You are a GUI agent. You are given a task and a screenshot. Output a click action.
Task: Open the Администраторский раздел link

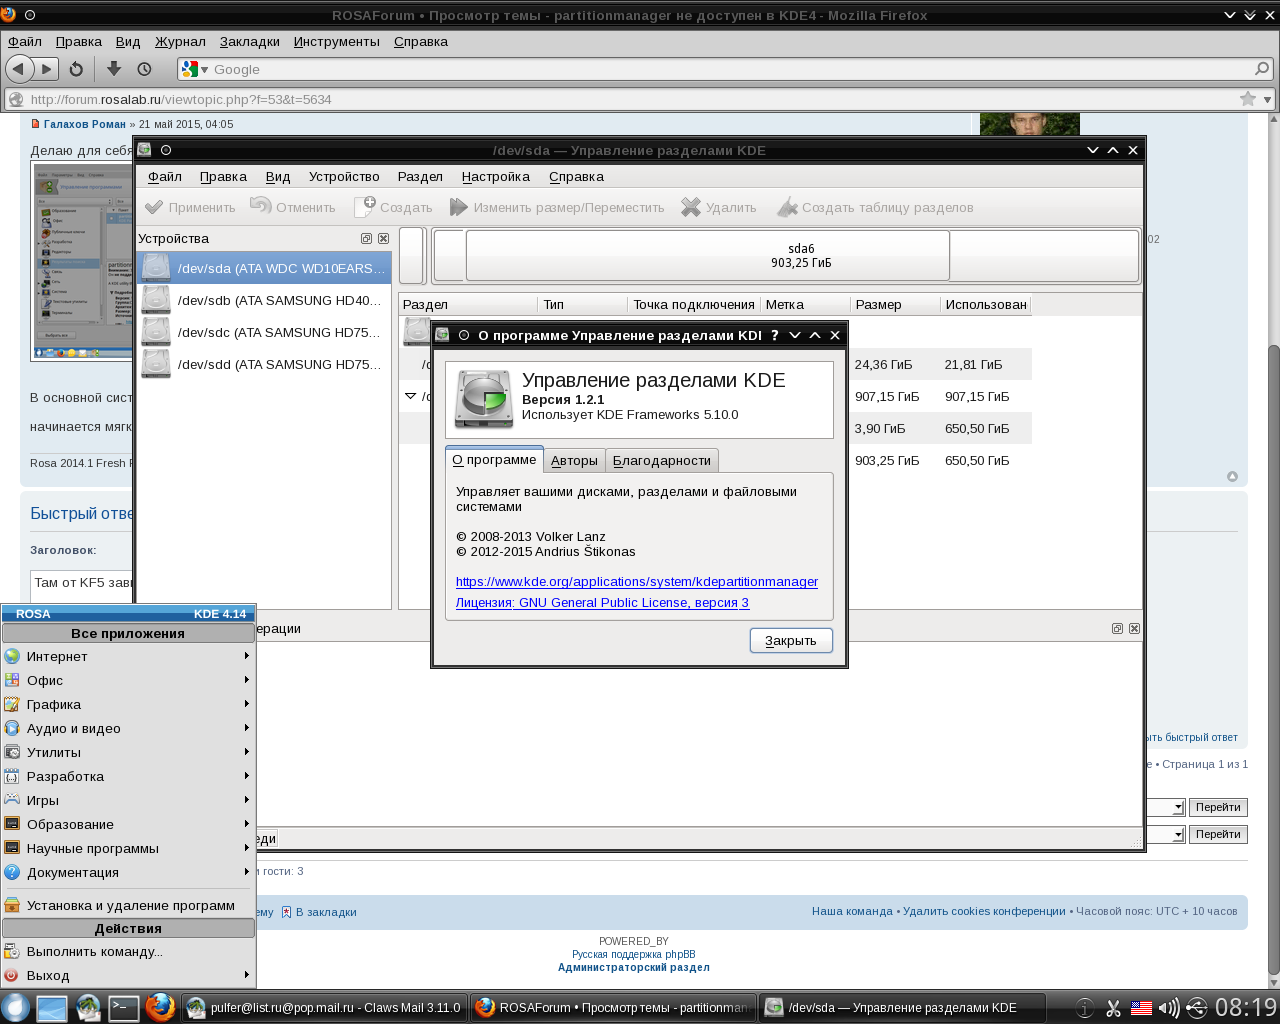(x=634, y=967)
